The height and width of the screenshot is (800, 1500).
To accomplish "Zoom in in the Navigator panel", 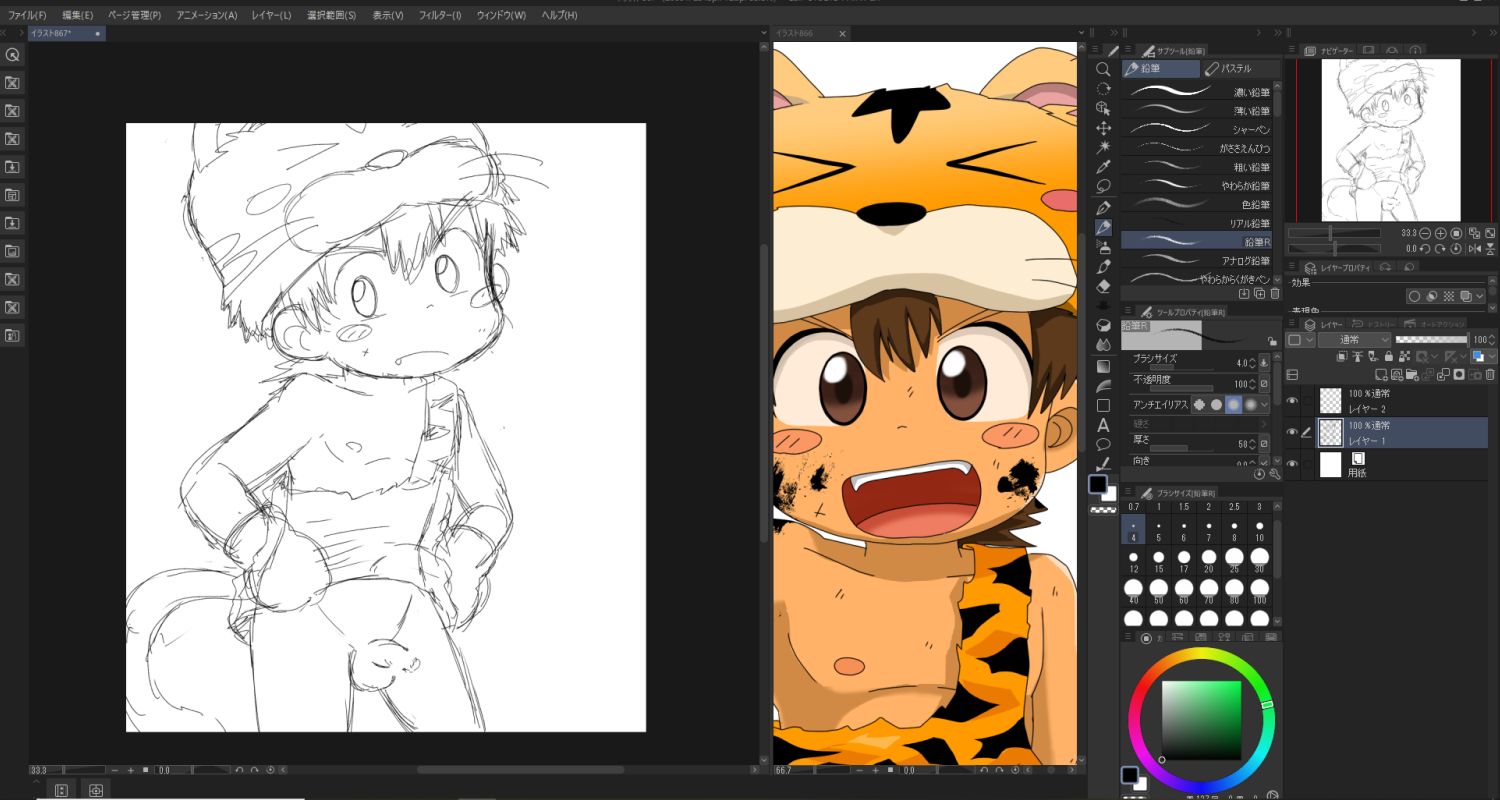I will pos(1441,233).
